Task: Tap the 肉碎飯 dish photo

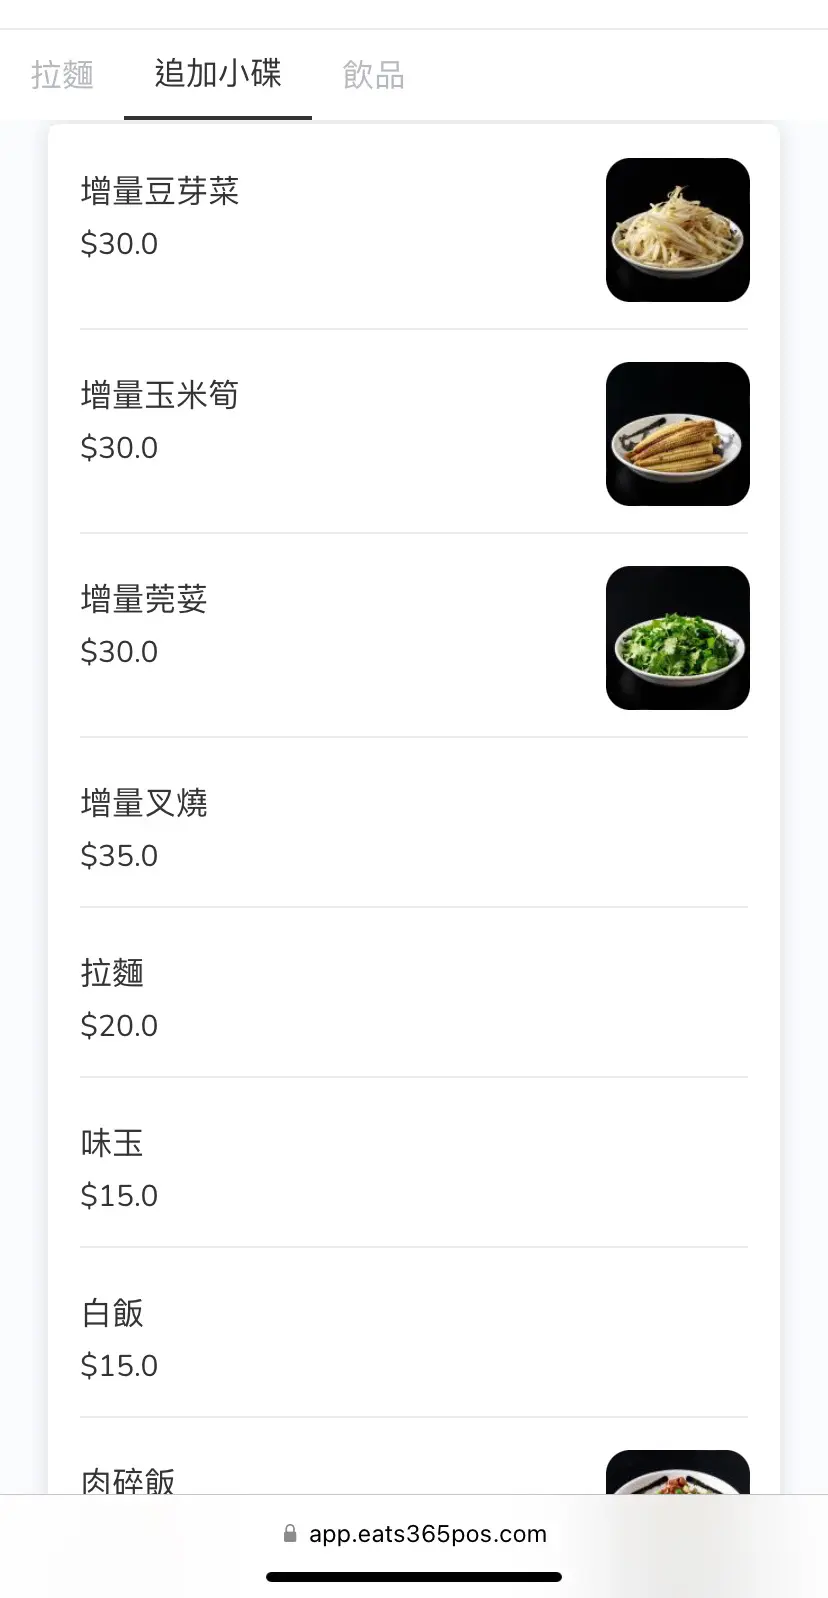Action: [x=677, y=1473]
